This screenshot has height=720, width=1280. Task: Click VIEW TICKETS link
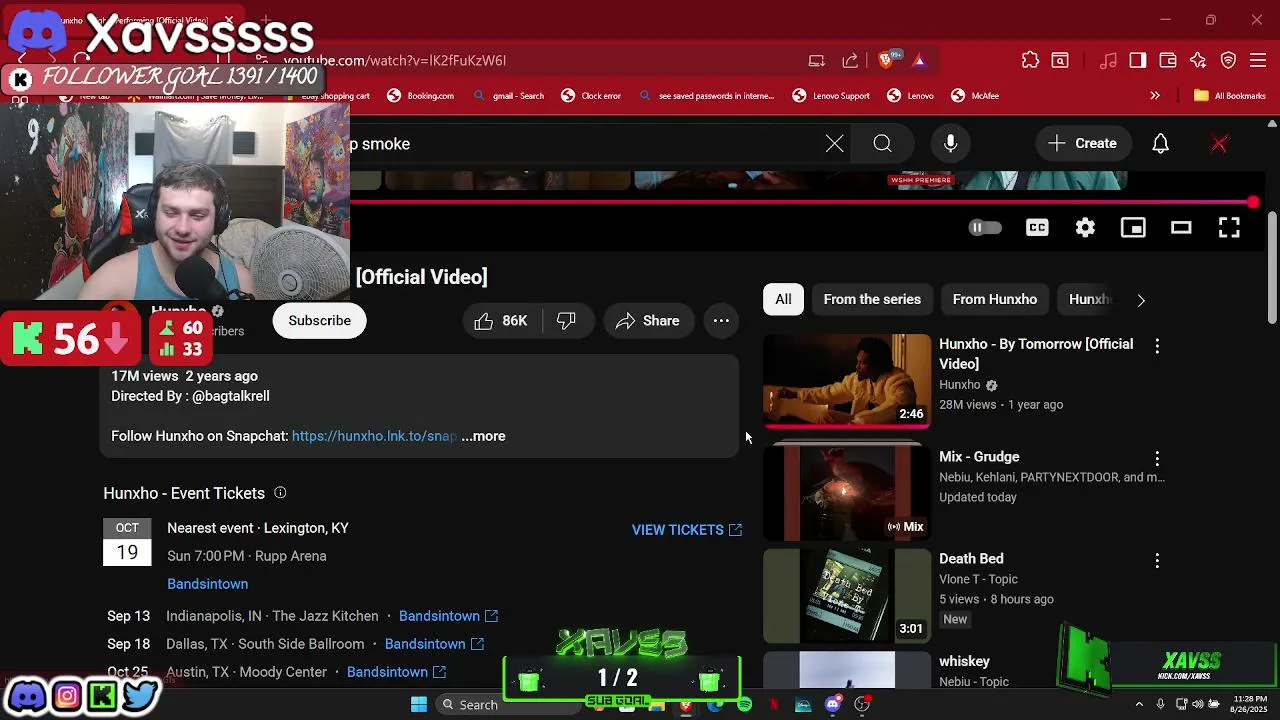click(x=687, y=530)
